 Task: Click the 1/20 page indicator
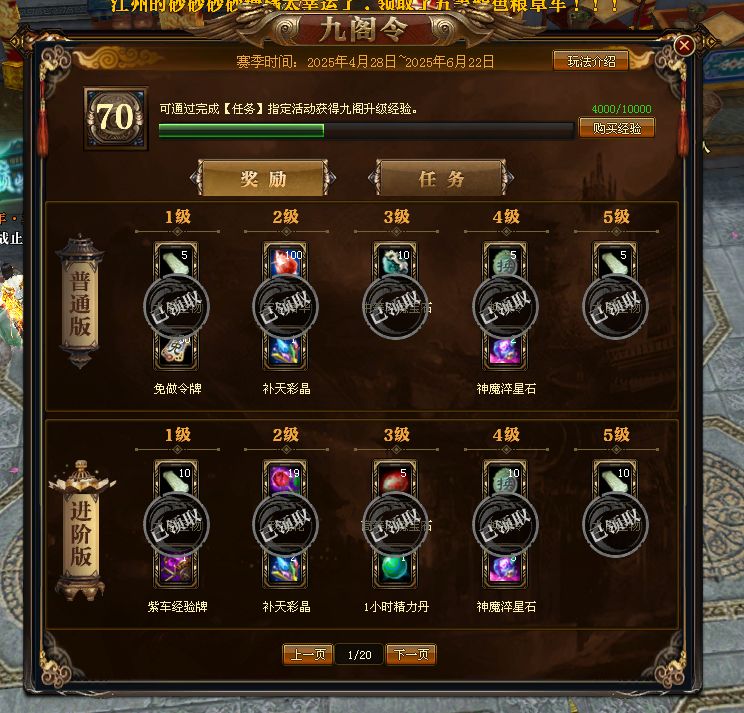359,655
